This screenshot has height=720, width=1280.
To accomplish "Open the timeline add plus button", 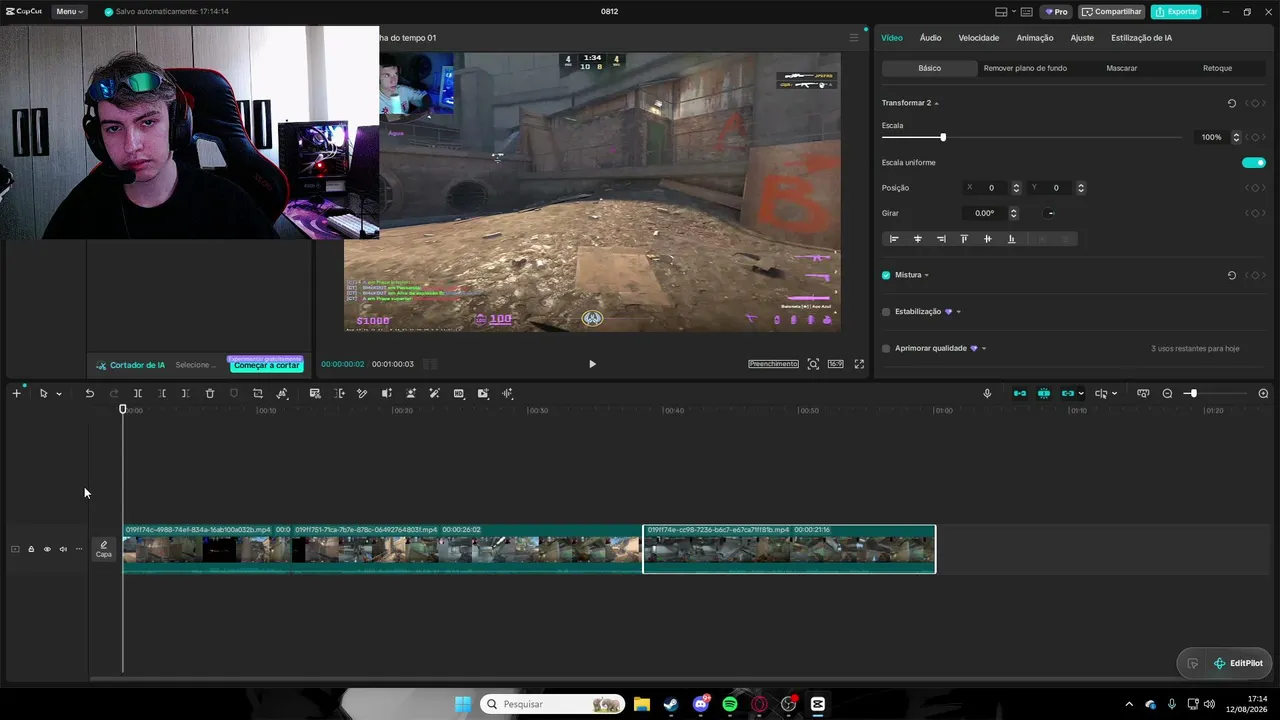I will tap(16, 394).
